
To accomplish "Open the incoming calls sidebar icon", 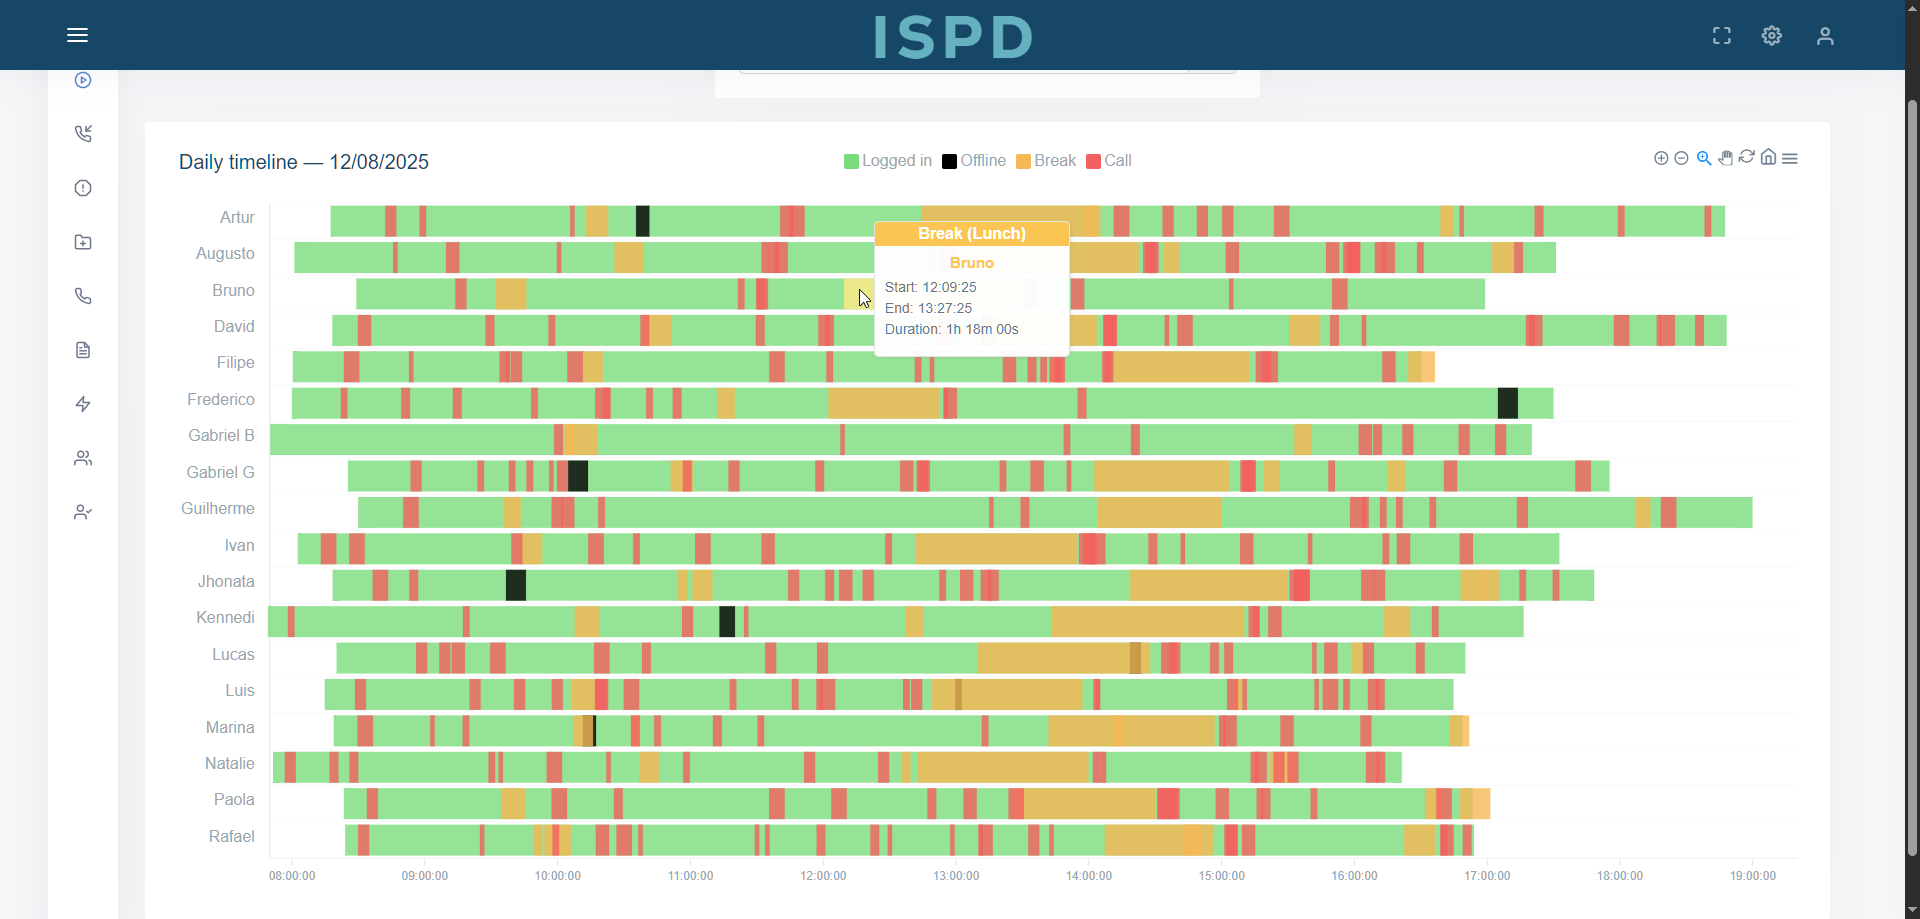I will pyautogui.click(x=83, y=134).
